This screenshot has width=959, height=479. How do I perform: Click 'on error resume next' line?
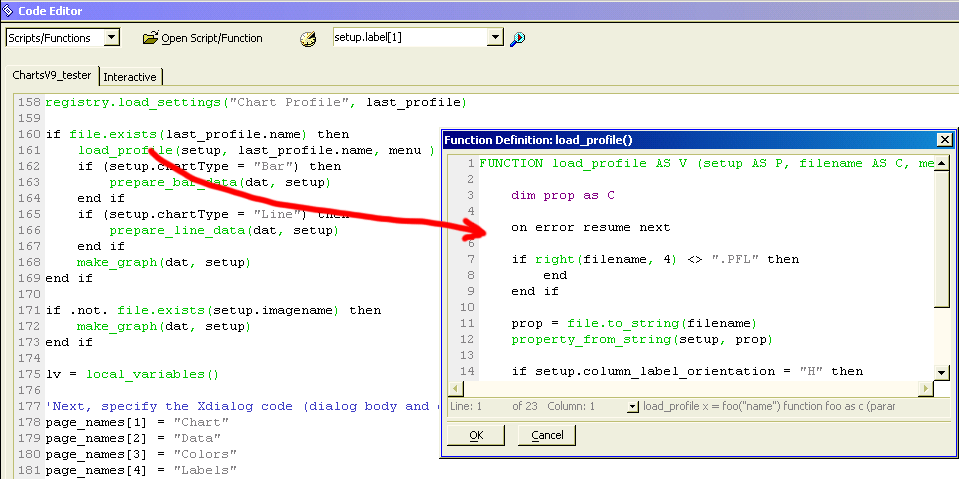pos(591,227)
